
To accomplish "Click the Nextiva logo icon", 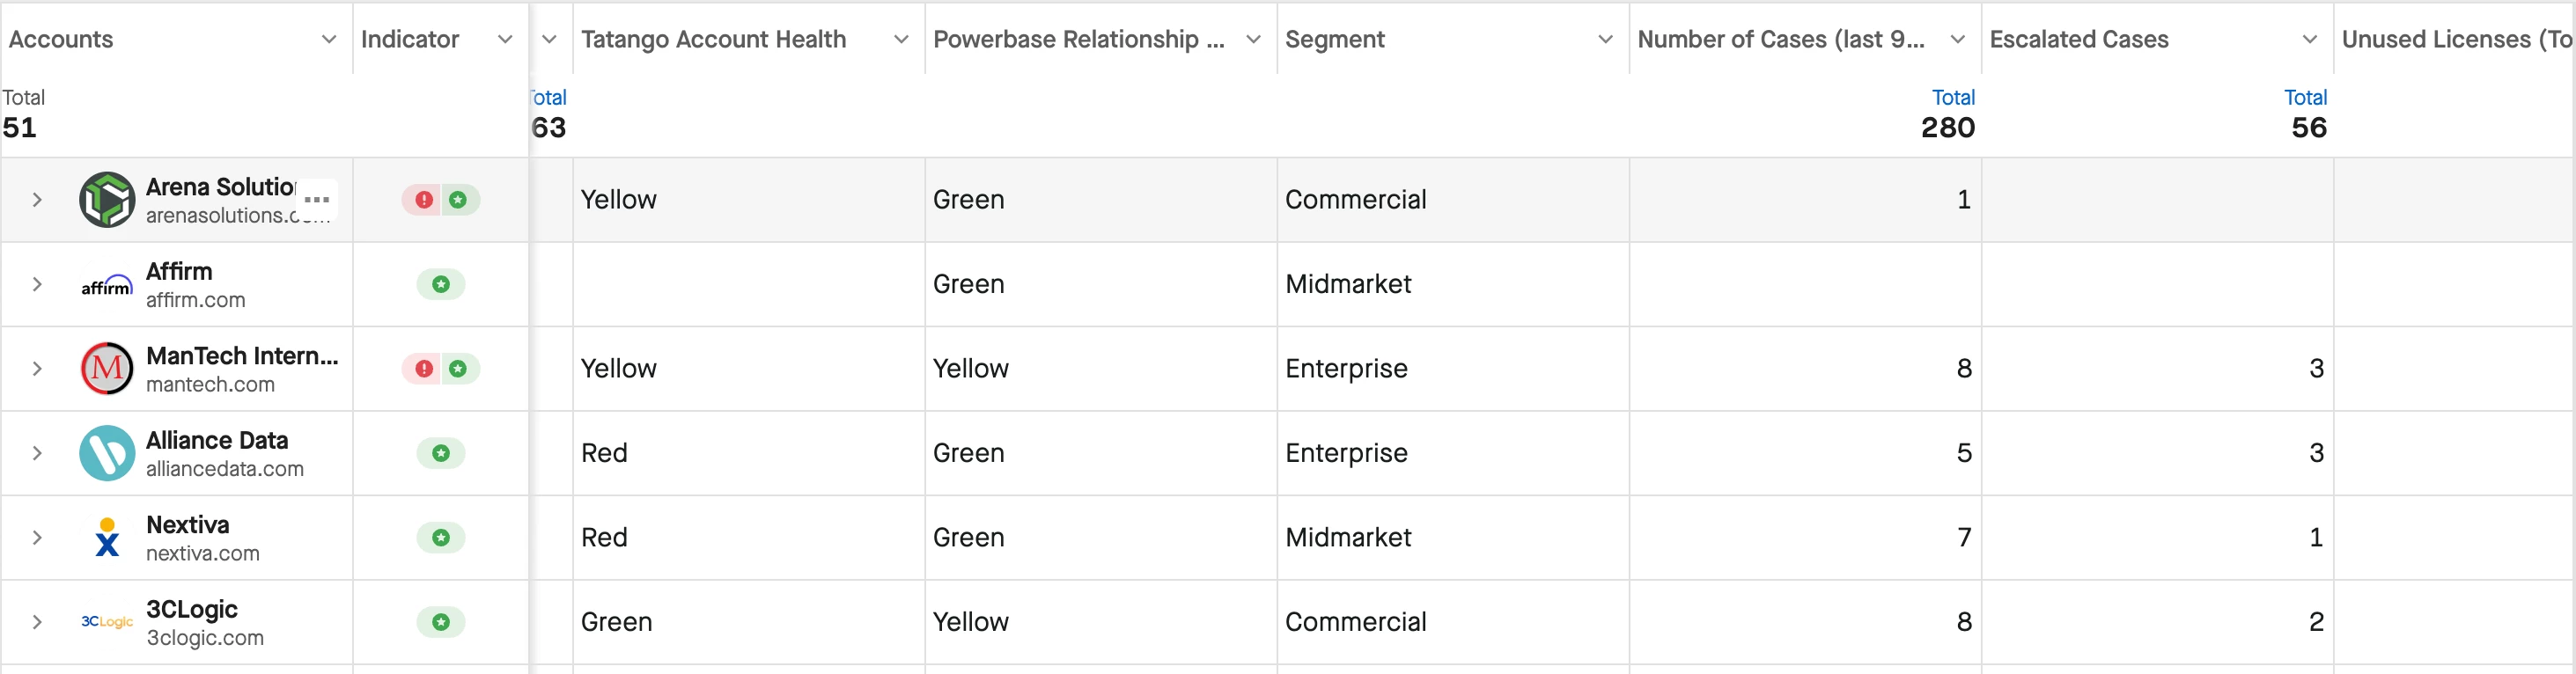I will (x=107, y=538).
